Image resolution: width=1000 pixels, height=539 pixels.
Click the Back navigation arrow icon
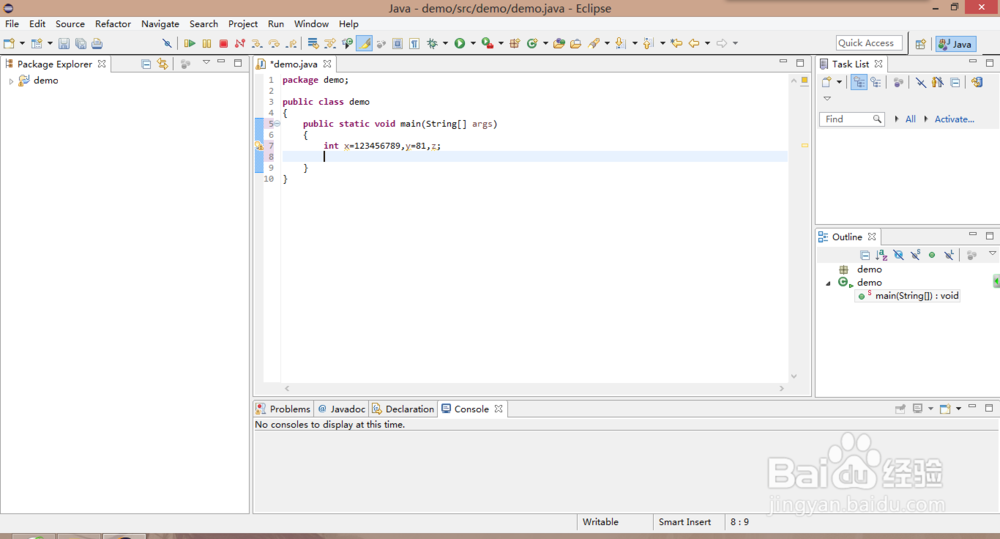pos(694,43)
